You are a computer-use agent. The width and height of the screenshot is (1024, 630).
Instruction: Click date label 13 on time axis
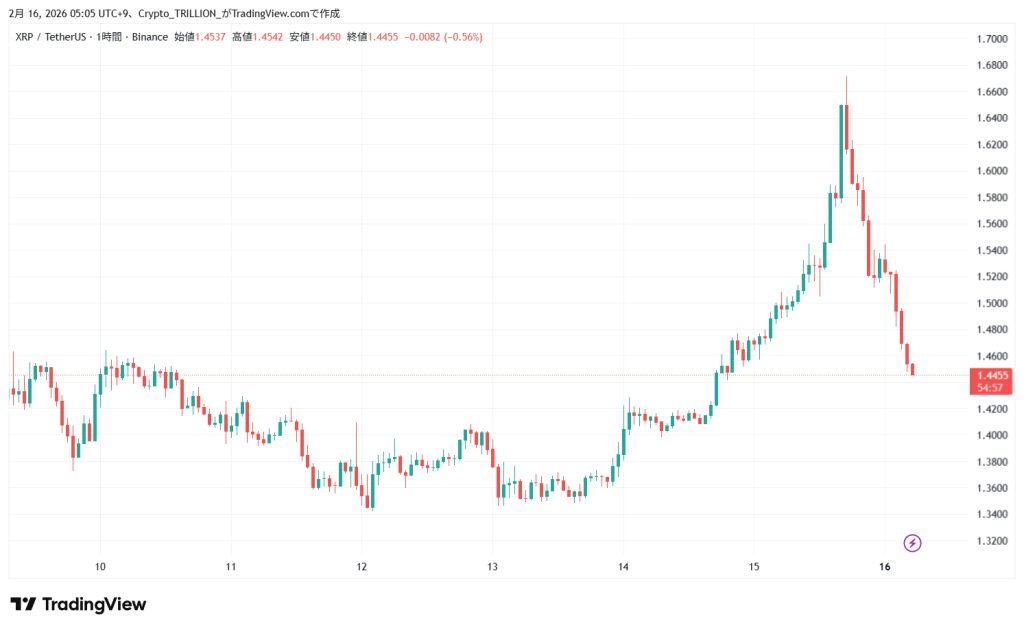(492, 567)
